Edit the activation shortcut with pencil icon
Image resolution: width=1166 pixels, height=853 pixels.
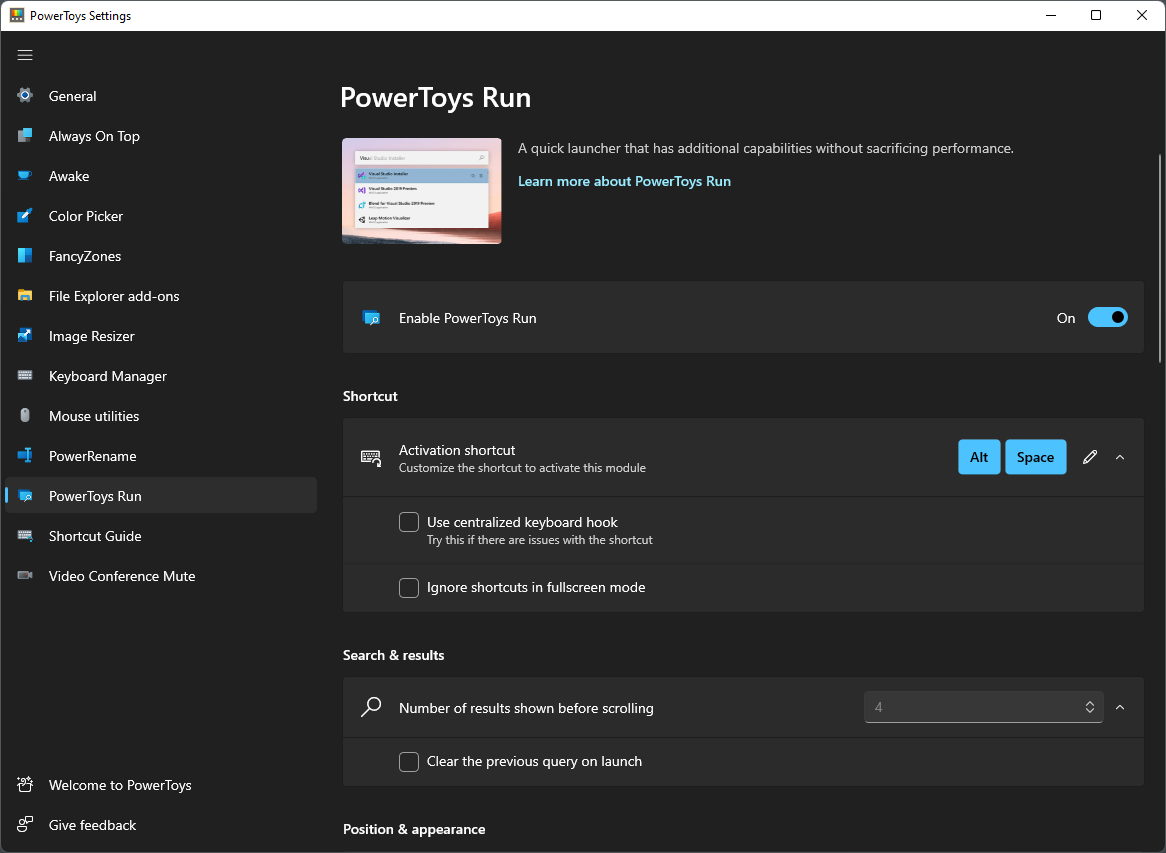click(x=1090, y=457)
